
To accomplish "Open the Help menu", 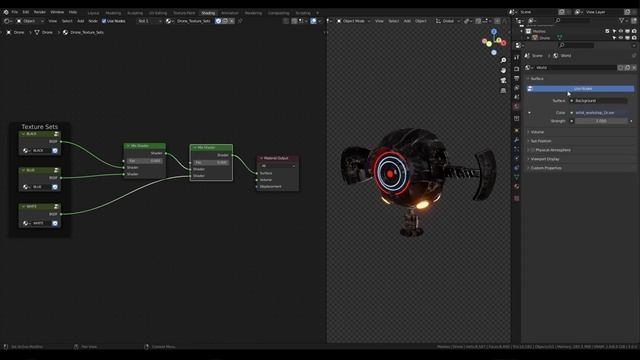I will pos(73,12).
